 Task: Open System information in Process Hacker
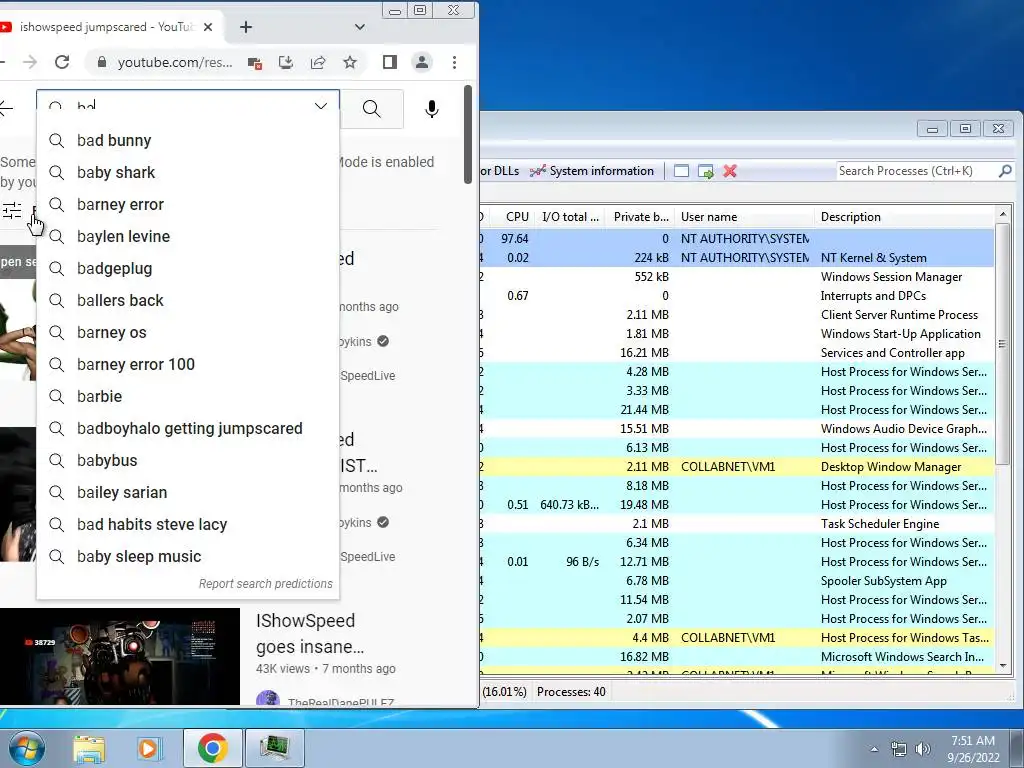coord(592,171)
